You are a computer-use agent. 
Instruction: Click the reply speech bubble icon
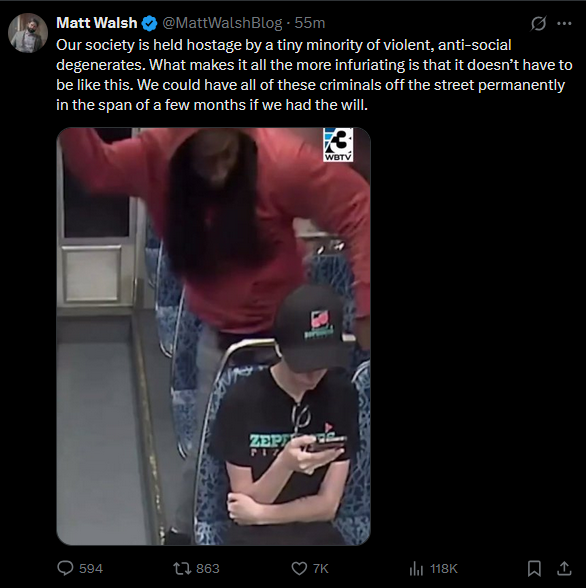click(65, 568)
